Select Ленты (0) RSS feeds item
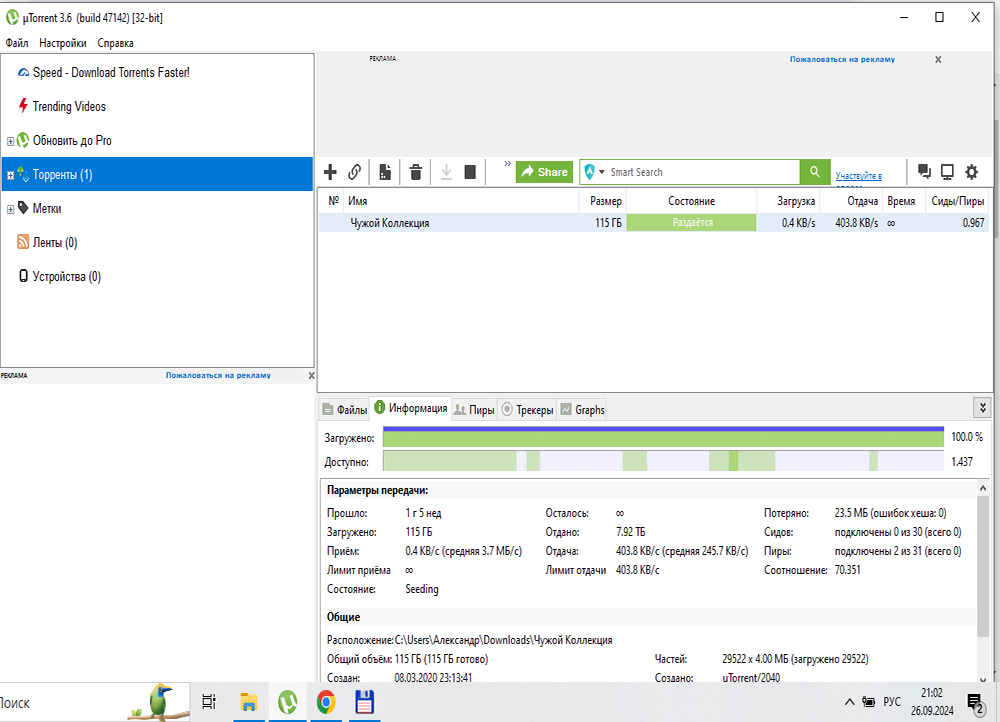 [55, 242]
